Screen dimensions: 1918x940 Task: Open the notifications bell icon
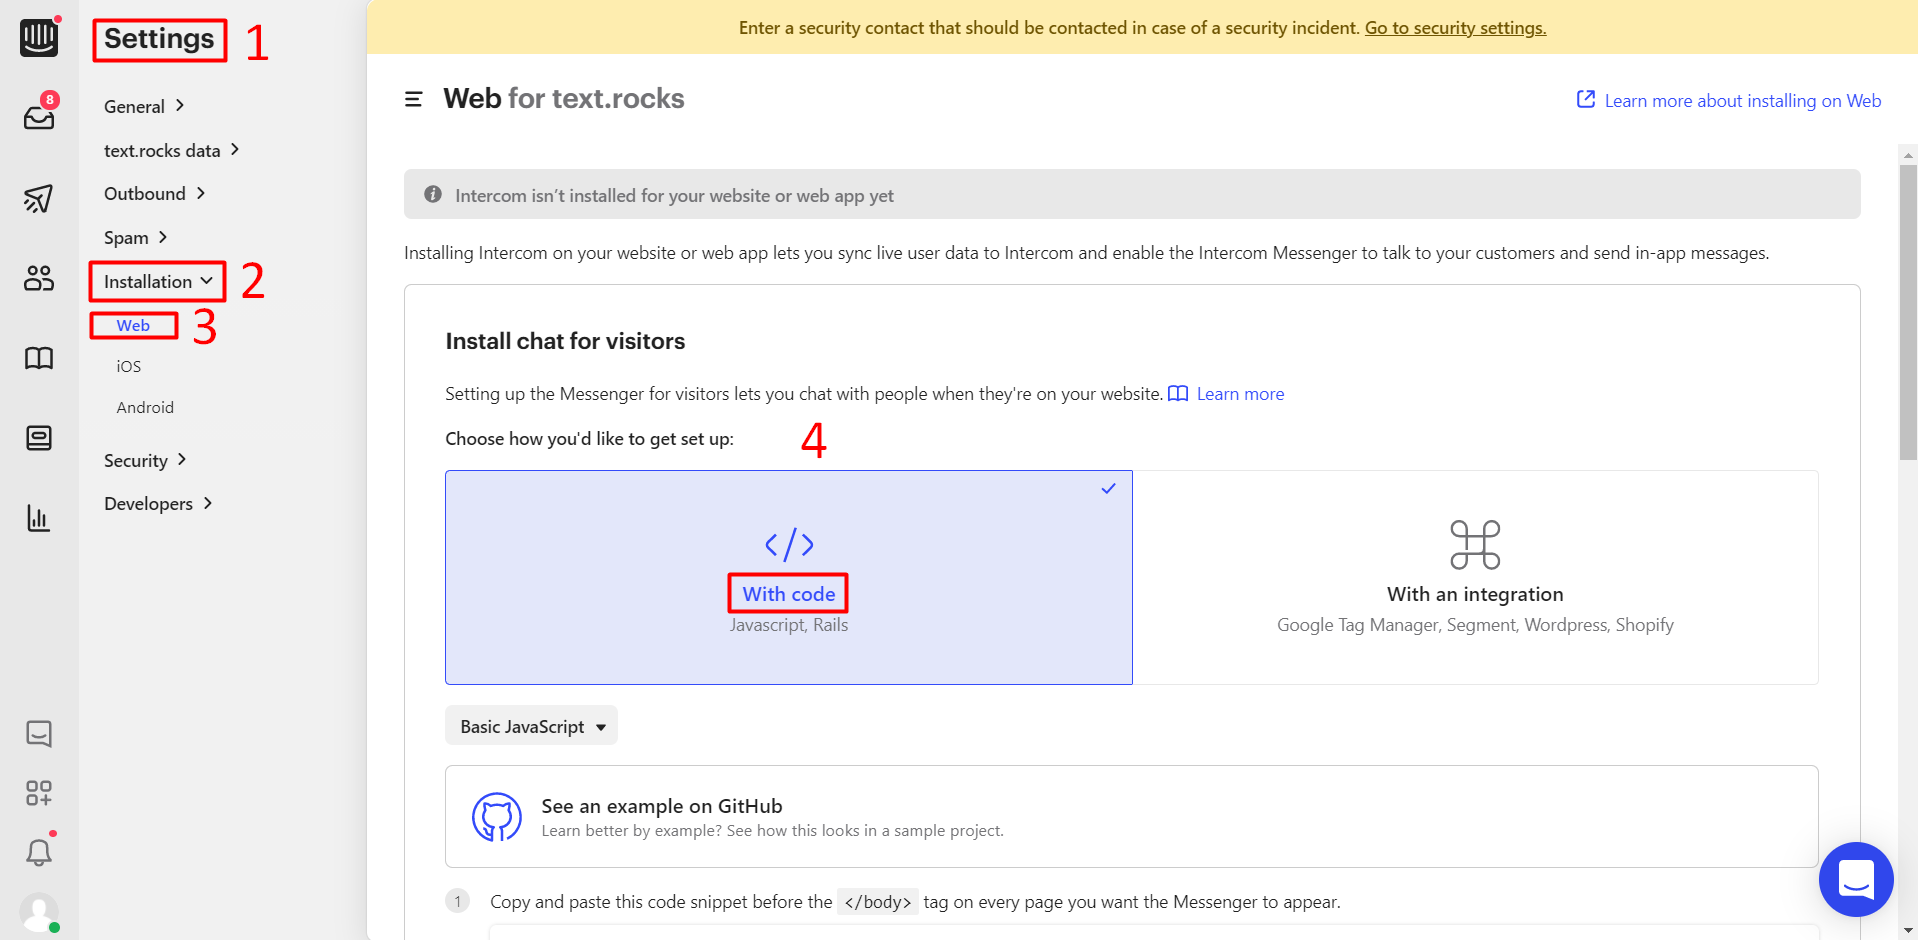click(x=39, y=852)
